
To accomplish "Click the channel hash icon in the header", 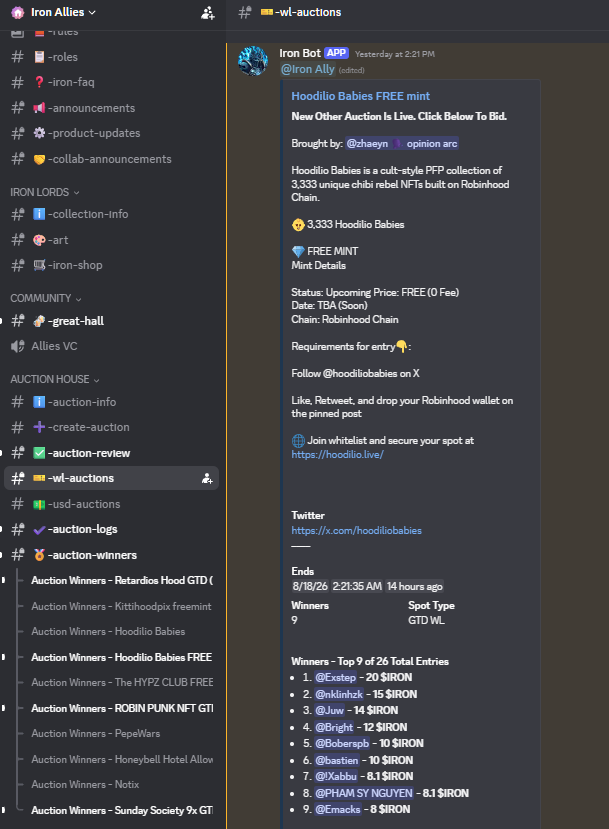I will pos(244,13).
